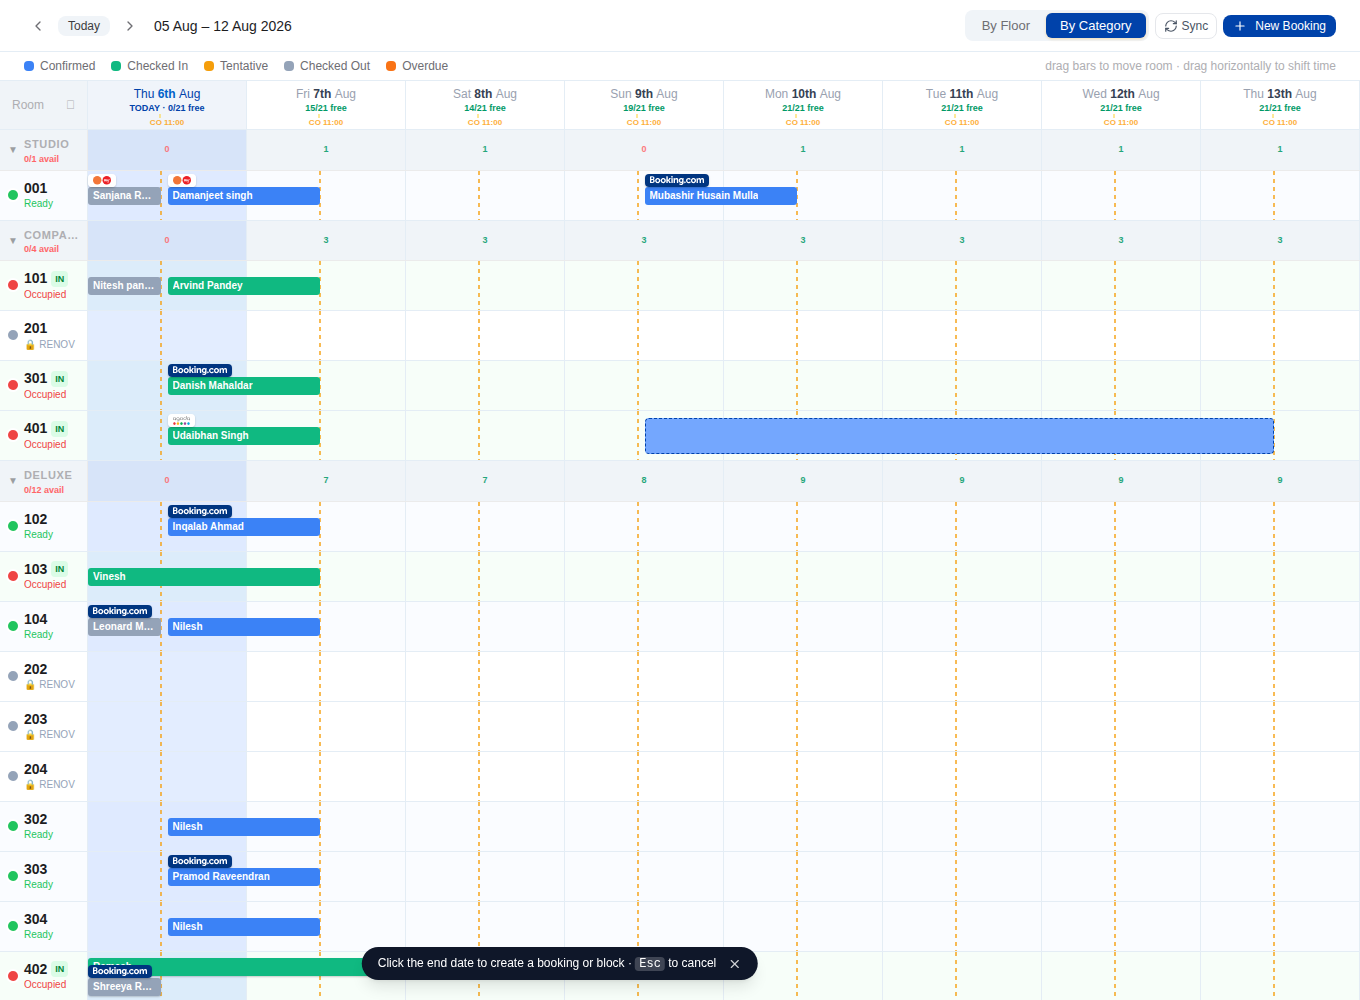Open Danish Mahaldar booking bar

(x=244, y=386)
